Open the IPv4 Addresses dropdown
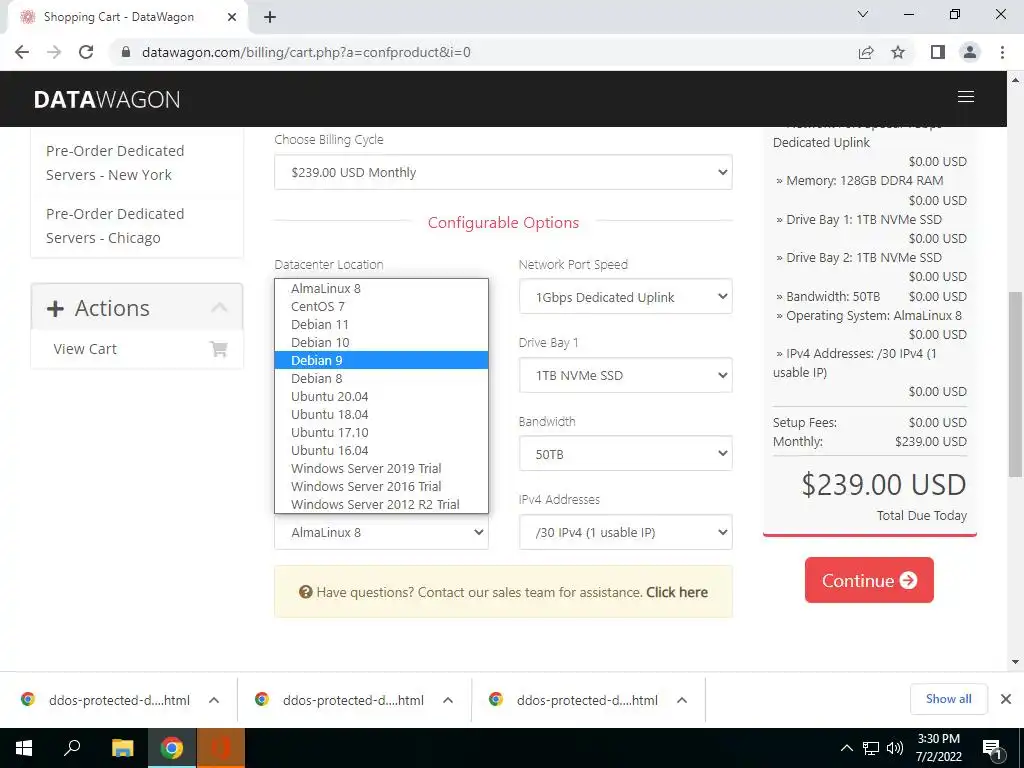 (x=626, y=532)
